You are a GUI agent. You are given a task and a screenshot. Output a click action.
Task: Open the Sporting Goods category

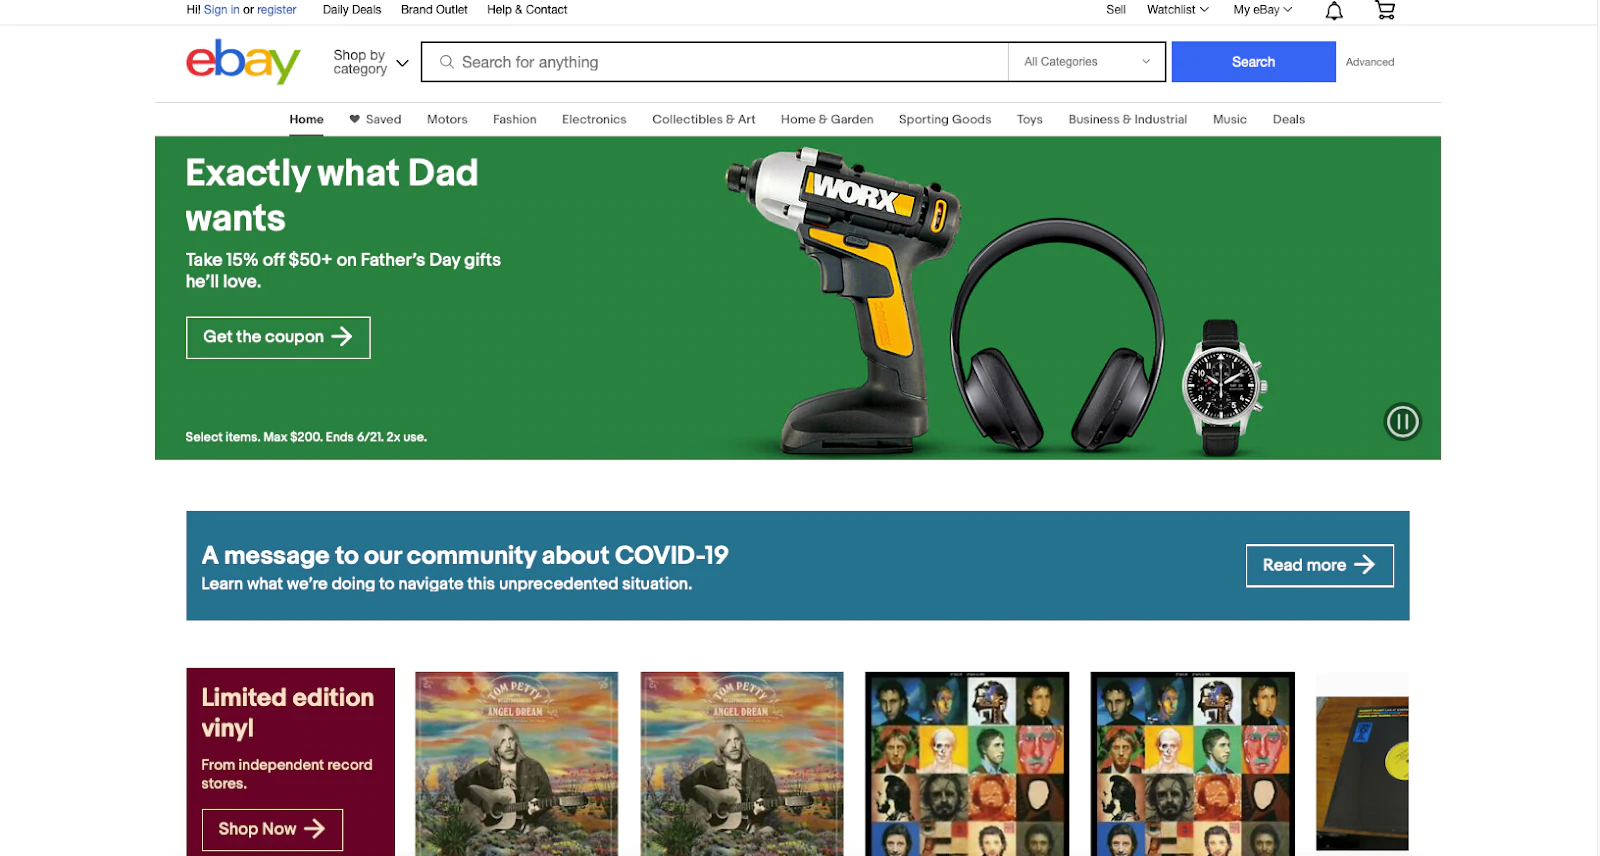[945, 119]
